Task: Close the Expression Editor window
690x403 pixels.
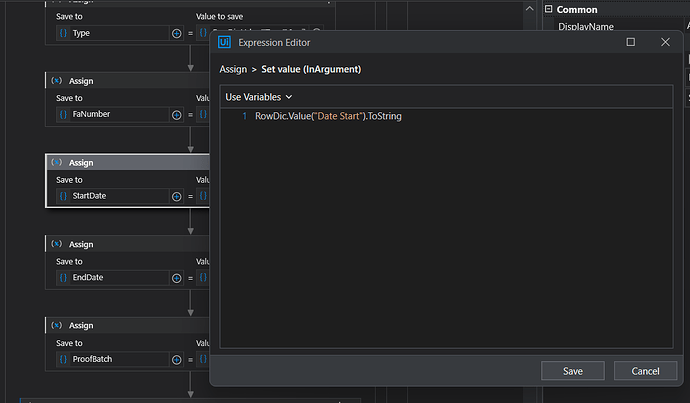Action: pyautogui.click(x=665, y=42)
